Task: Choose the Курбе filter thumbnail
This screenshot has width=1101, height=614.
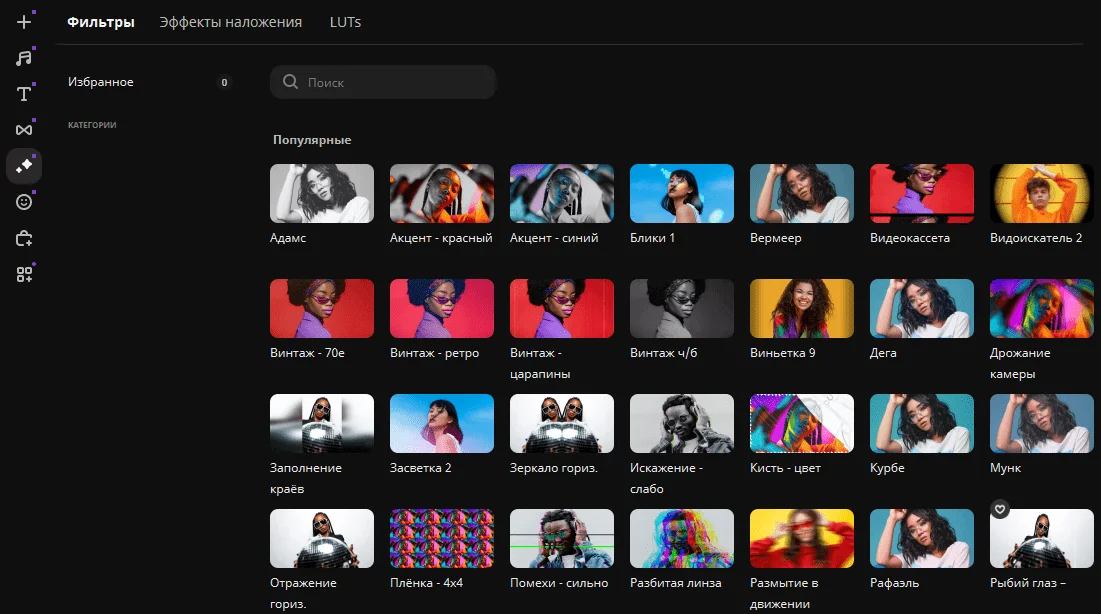Action: [x=922, y=423]
